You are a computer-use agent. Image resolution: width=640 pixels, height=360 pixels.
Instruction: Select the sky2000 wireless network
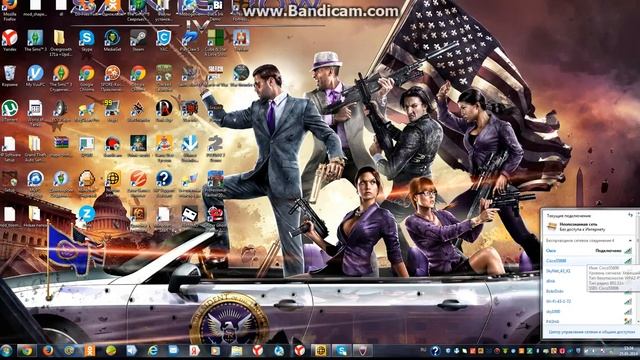coord(589,311)
